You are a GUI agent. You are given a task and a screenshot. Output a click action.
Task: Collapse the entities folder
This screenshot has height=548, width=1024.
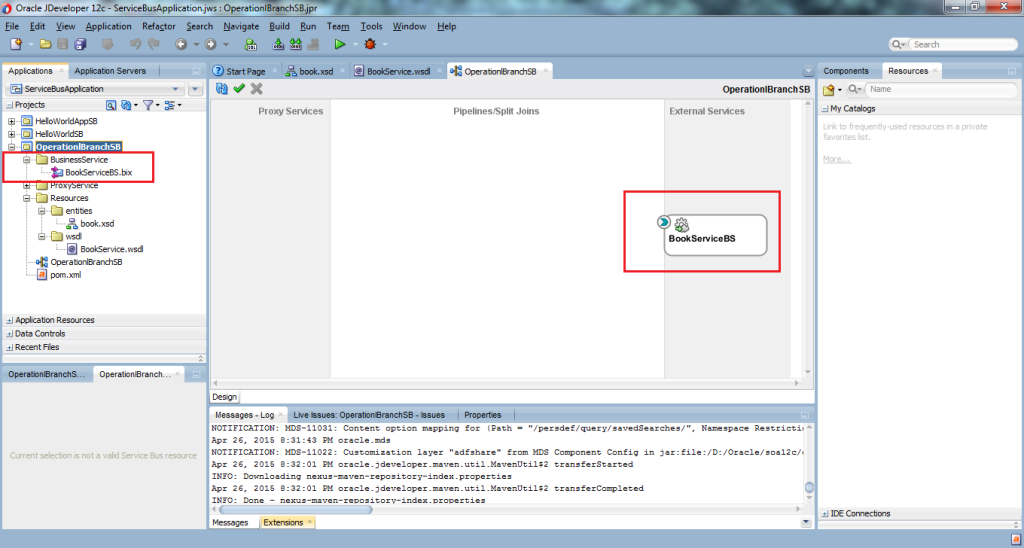(42, 211)
